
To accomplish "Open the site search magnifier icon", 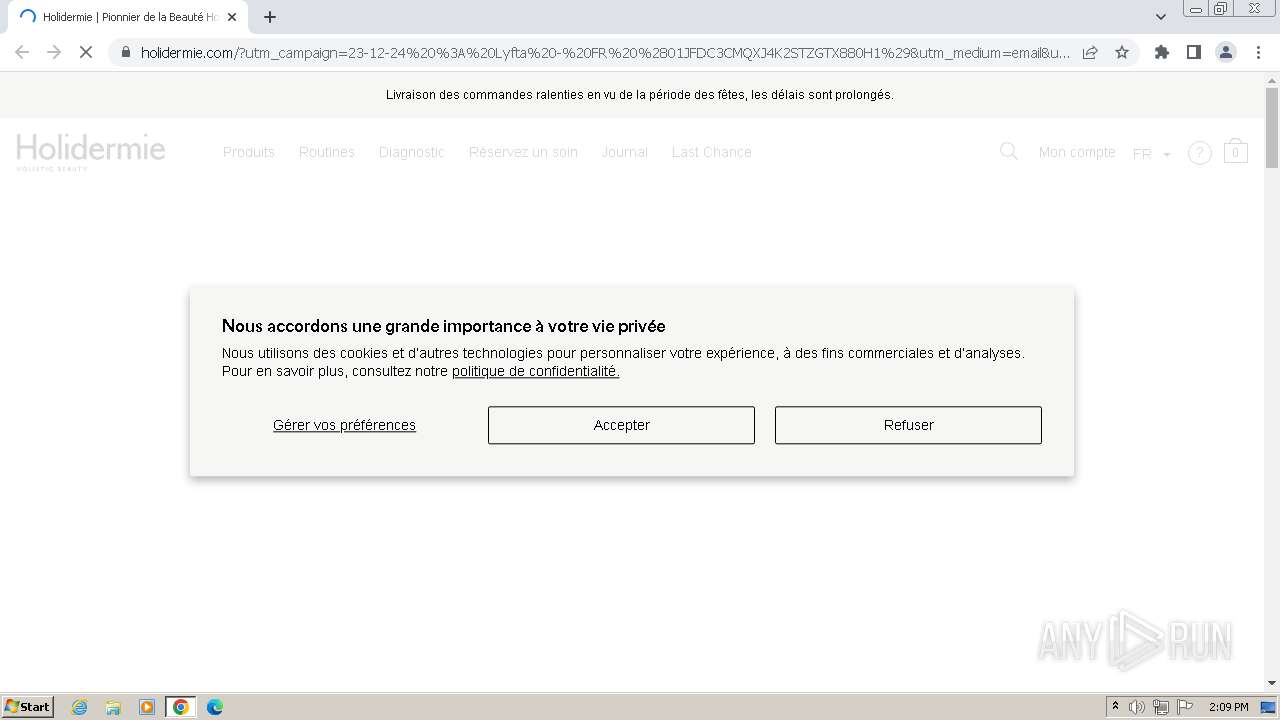I will pos(1009,151).
